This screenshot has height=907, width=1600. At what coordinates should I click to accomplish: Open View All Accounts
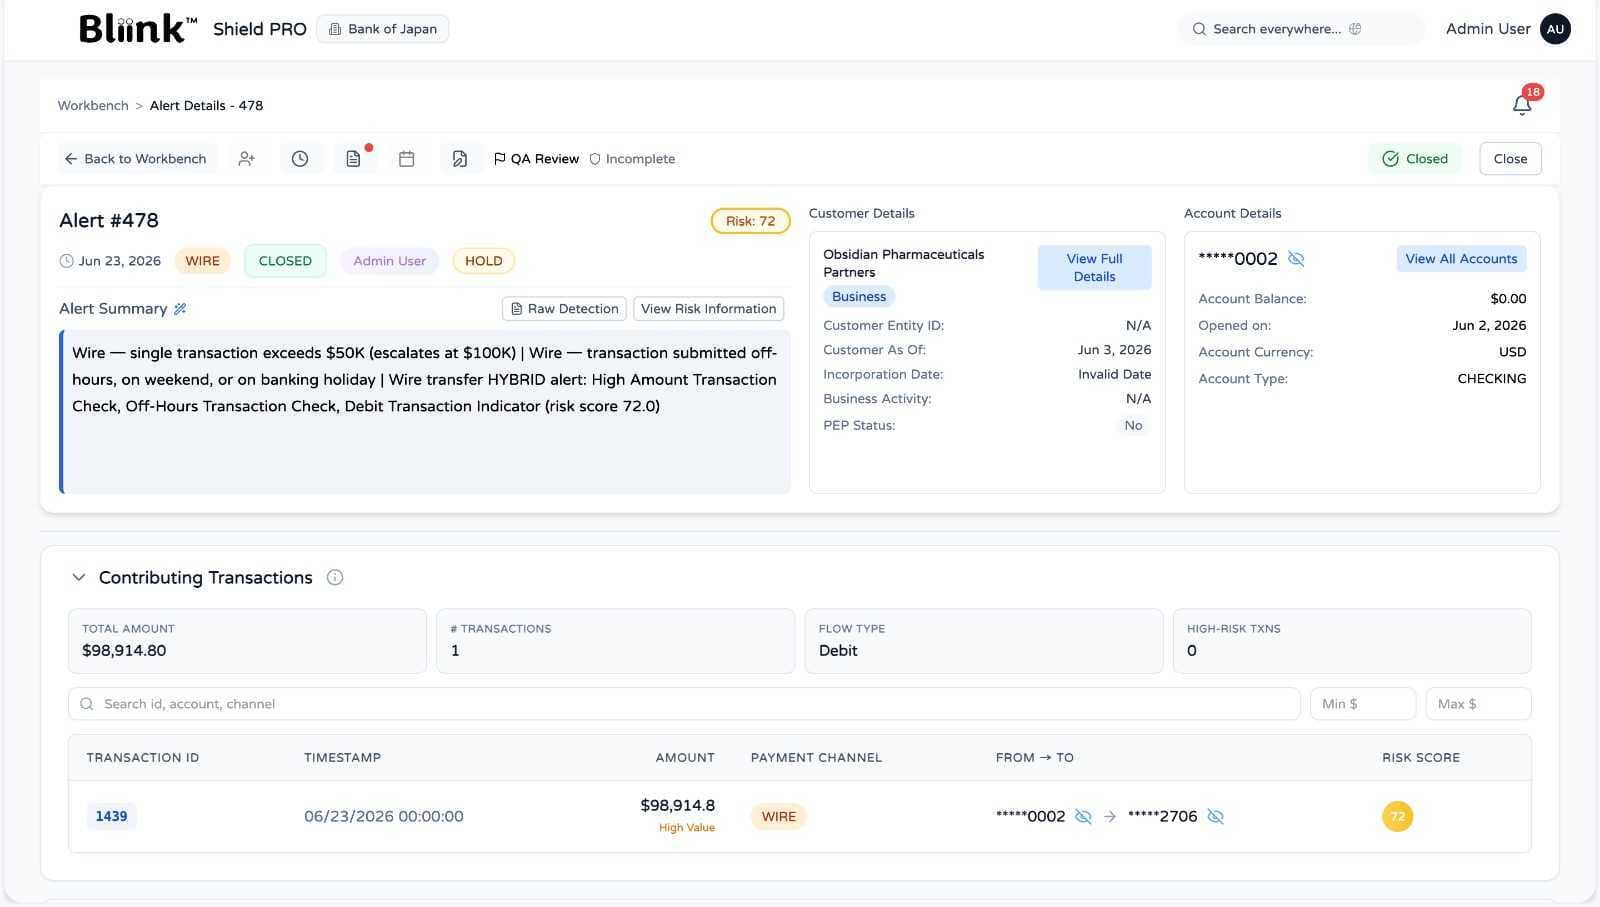1461,259
